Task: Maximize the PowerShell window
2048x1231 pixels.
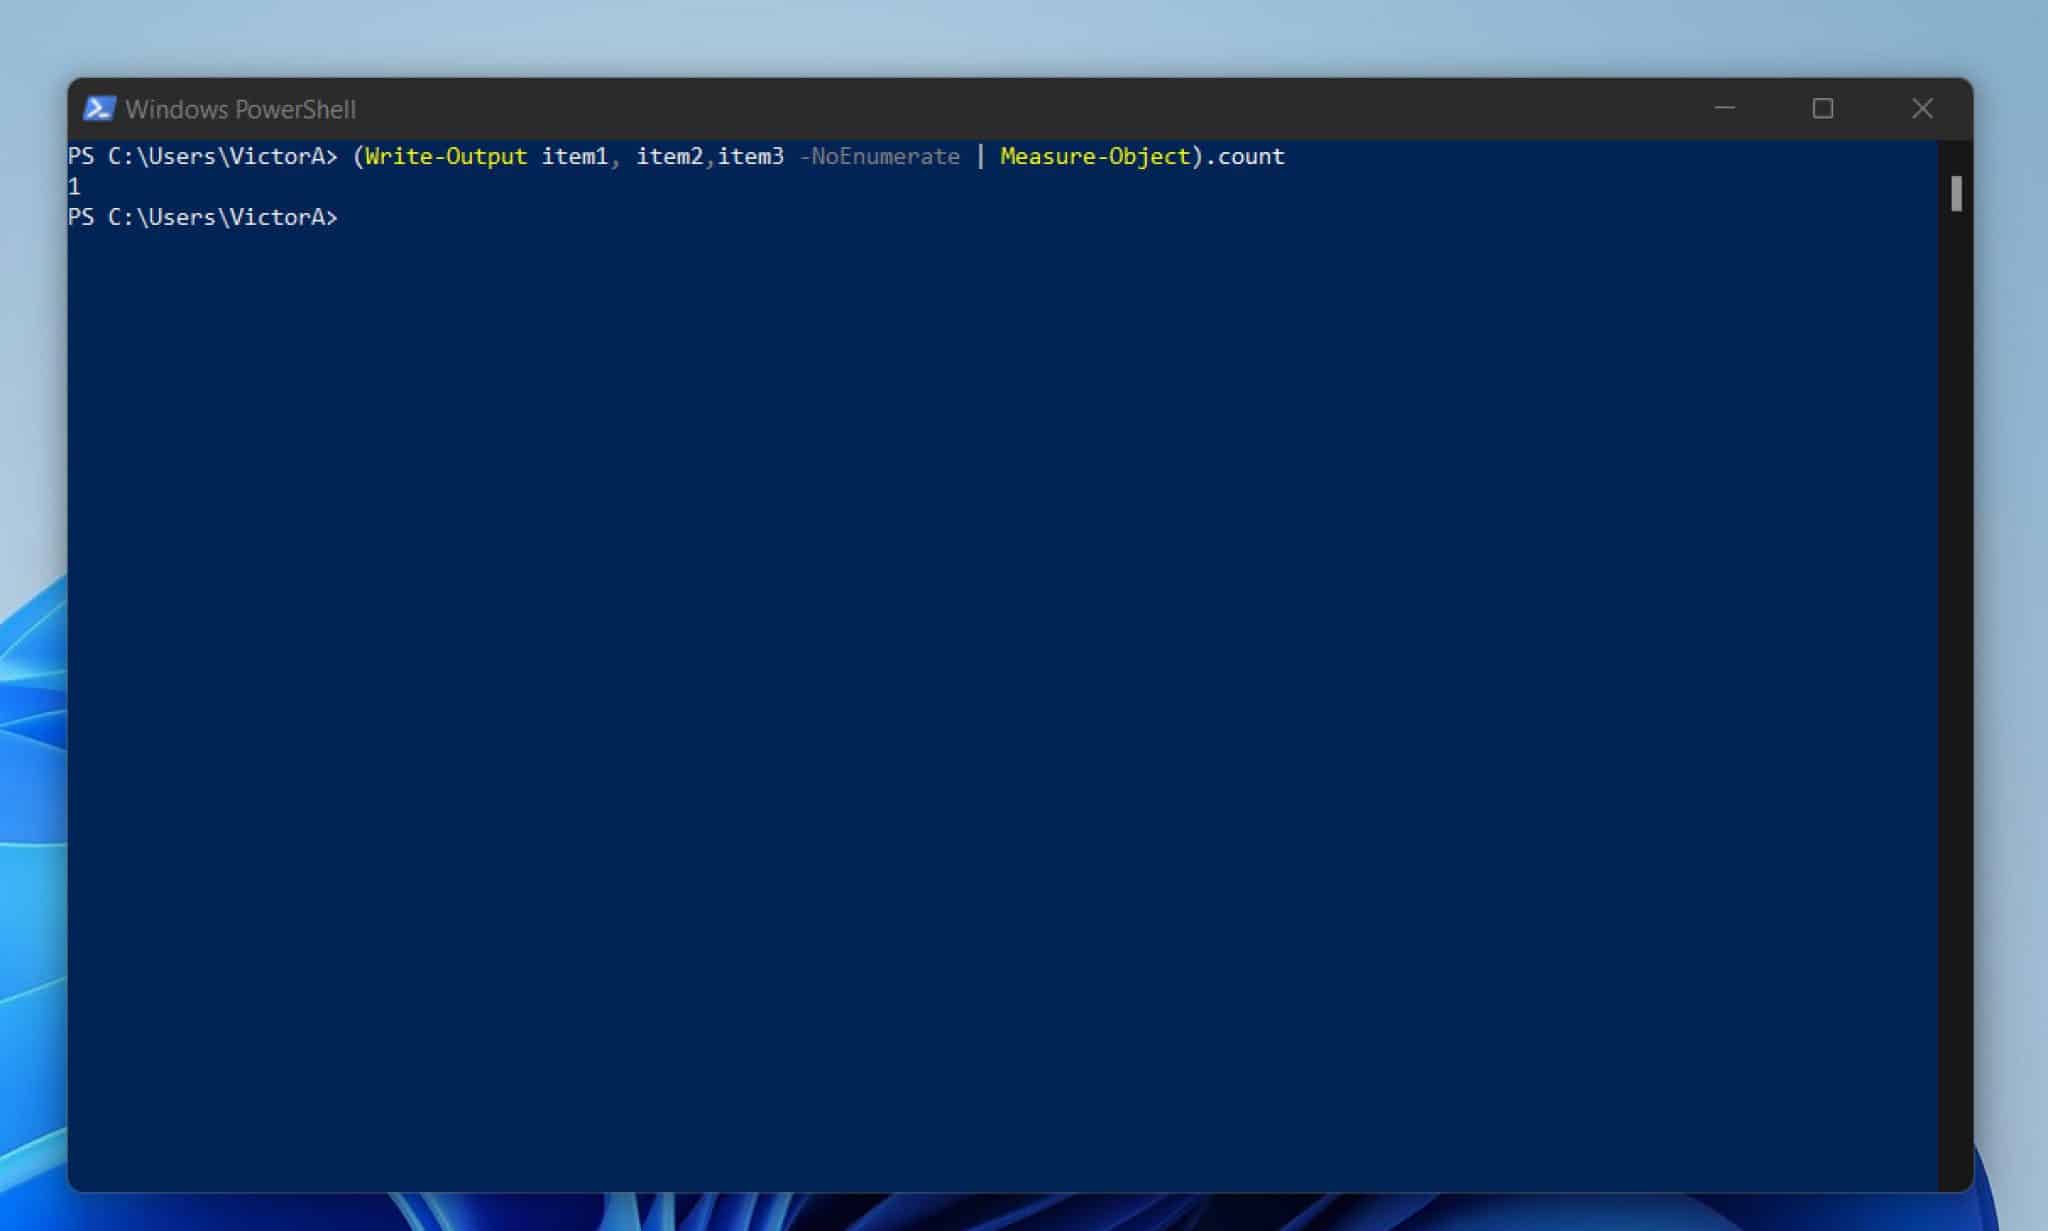Action: click(1822, 108)
